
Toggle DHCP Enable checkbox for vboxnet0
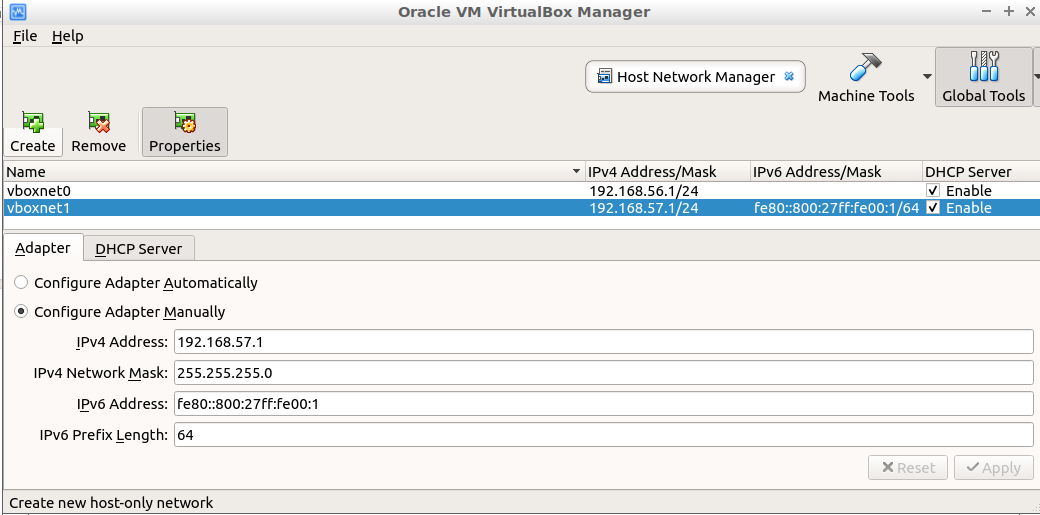(933, 191)
